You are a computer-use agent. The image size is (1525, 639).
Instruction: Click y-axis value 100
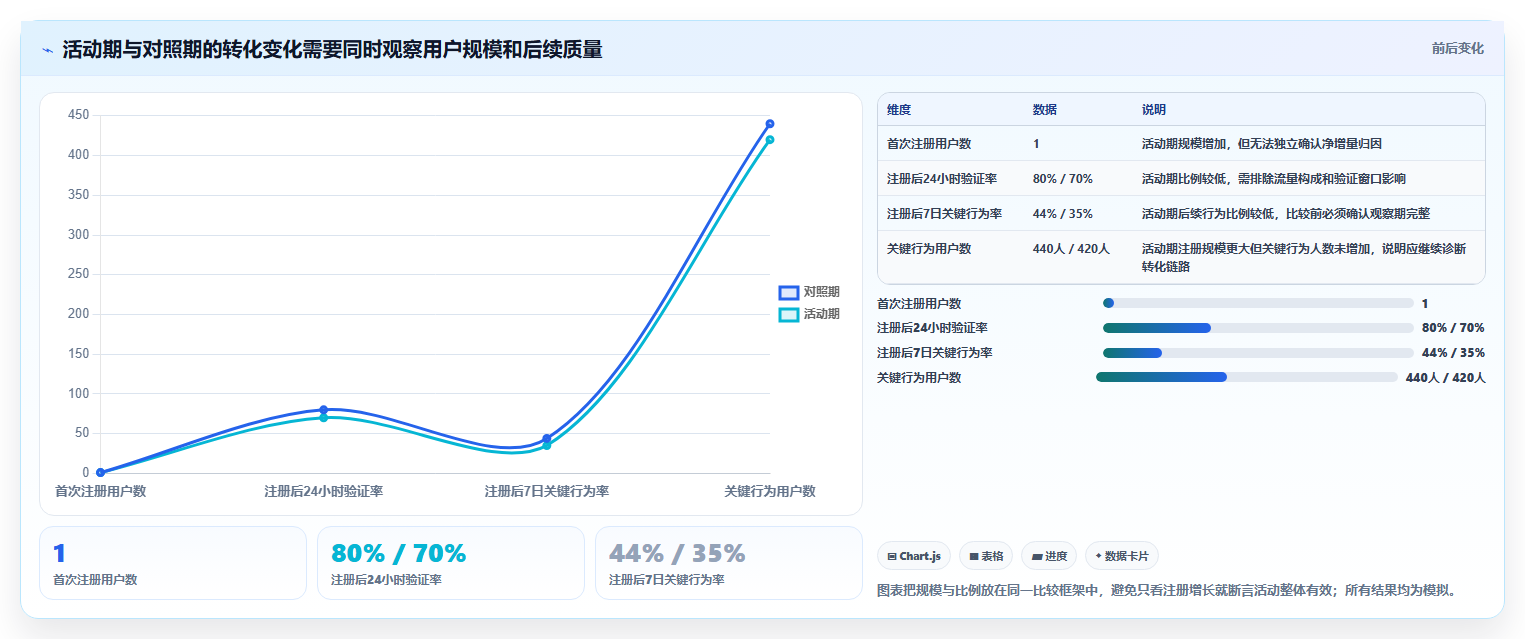click(x=79, y=393)
